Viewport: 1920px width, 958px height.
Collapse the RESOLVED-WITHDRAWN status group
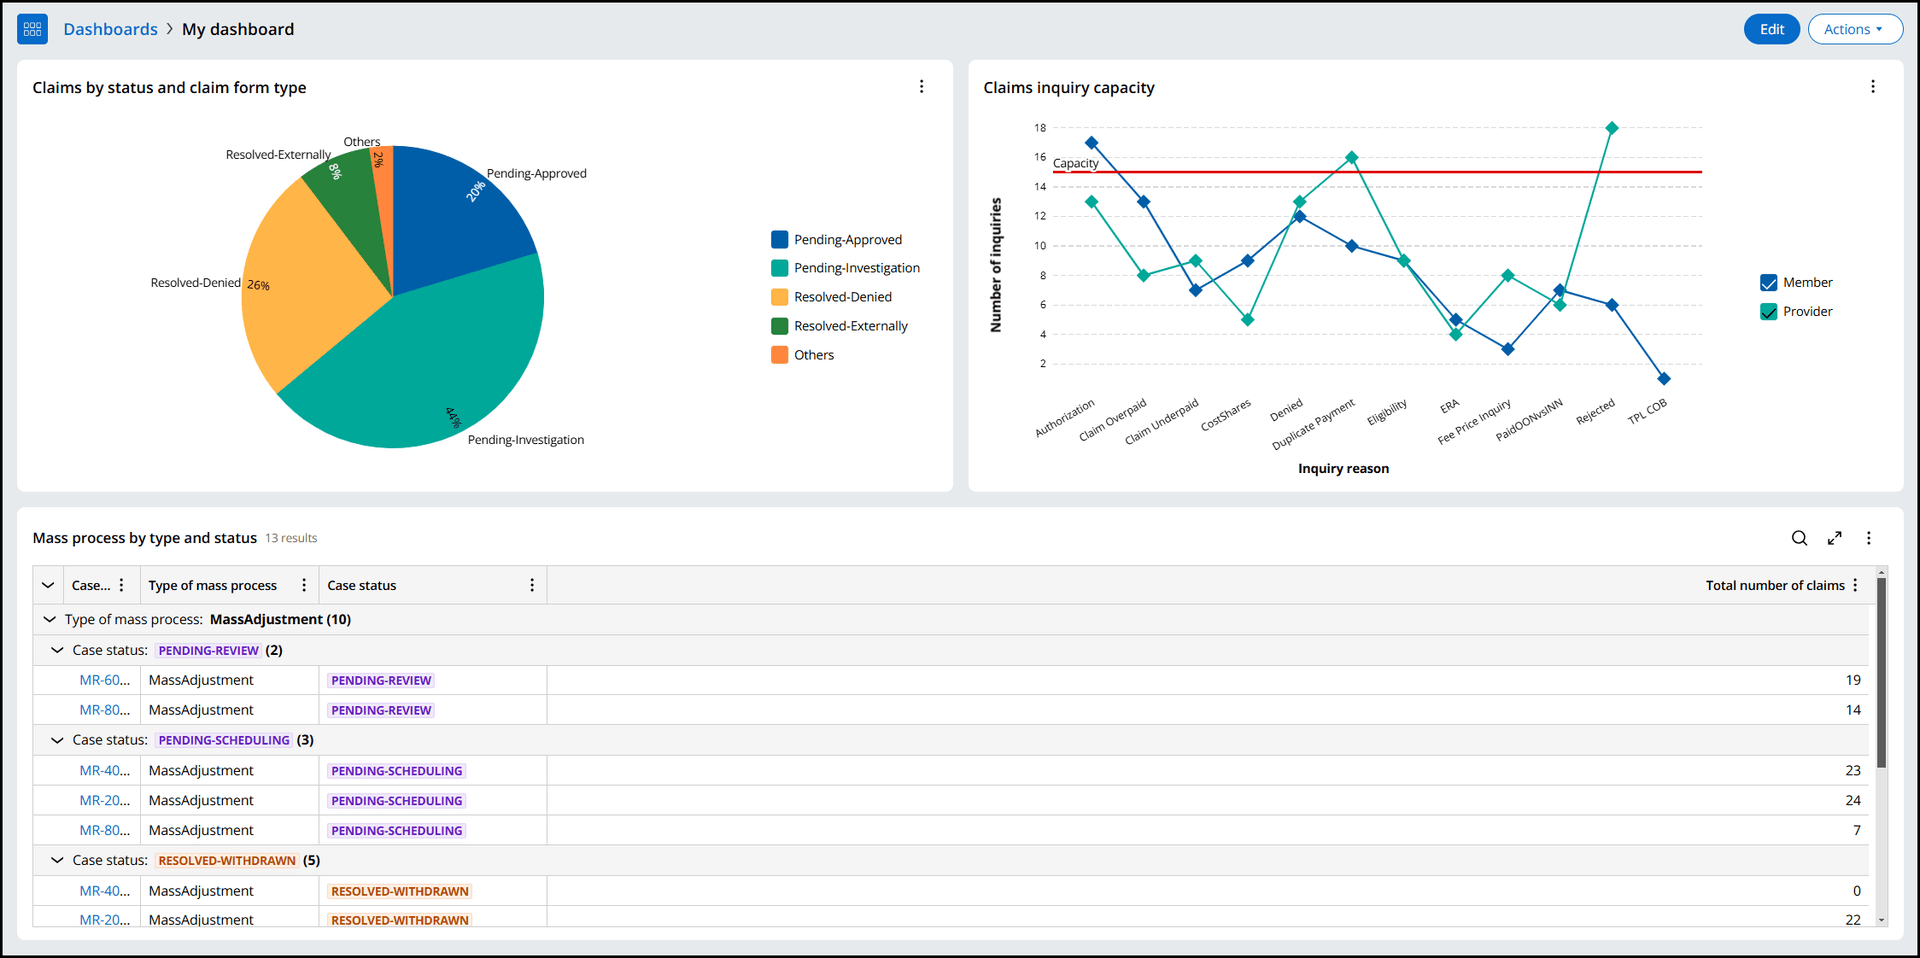click(x=57, y=860)
